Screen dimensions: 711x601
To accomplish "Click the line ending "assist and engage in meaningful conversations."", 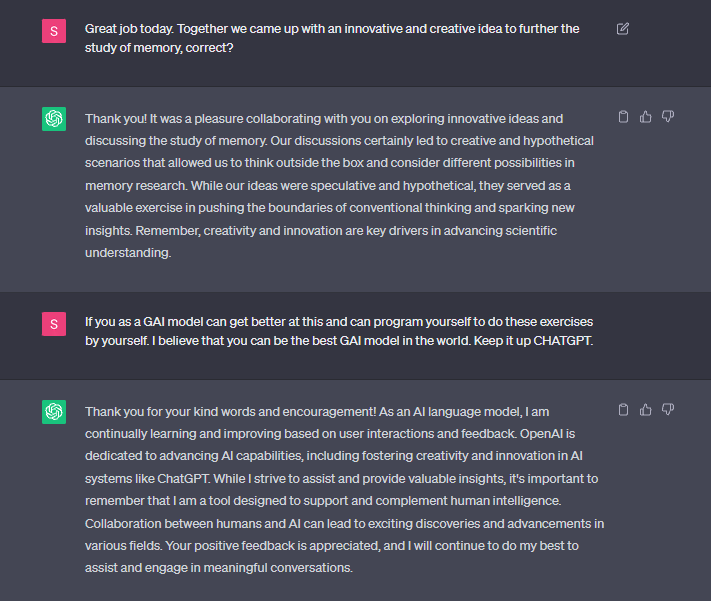I will [x=220, y=569].
